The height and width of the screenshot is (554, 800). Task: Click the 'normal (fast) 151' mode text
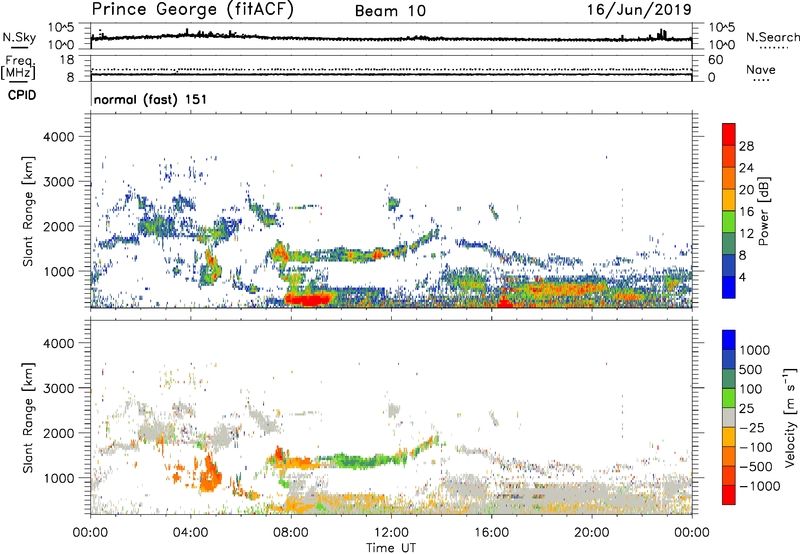(150, 99)
